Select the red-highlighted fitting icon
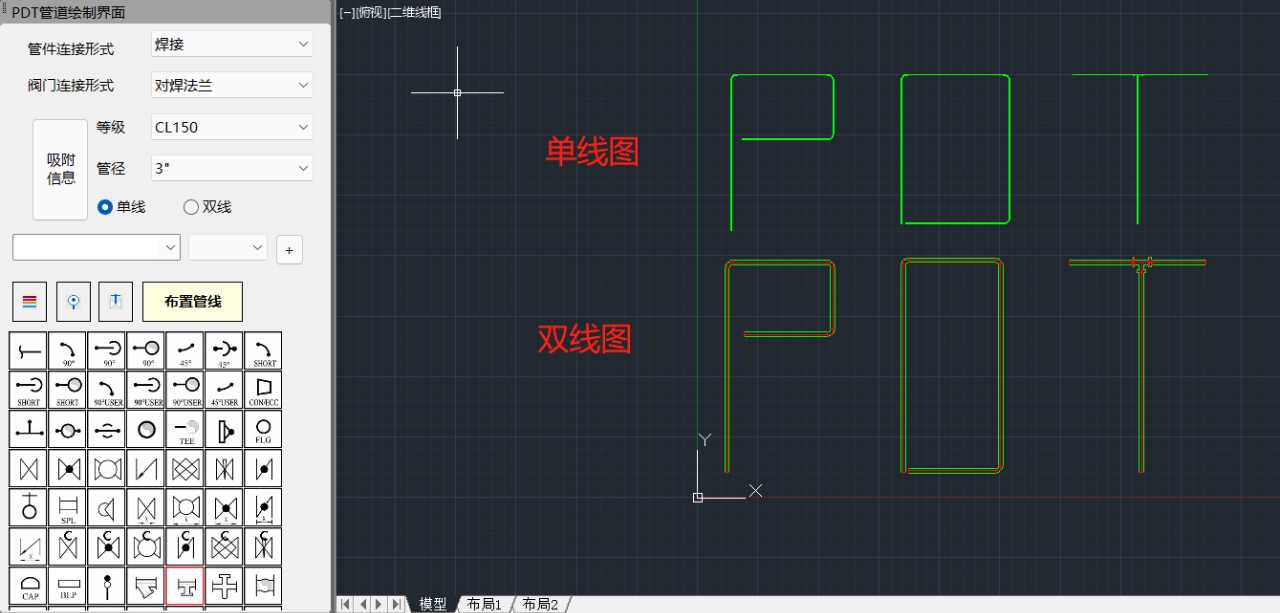 (185, 586)
